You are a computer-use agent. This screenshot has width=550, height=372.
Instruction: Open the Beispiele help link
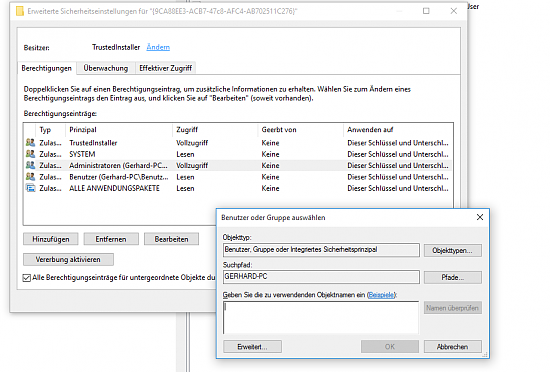(x=381, y=295)
